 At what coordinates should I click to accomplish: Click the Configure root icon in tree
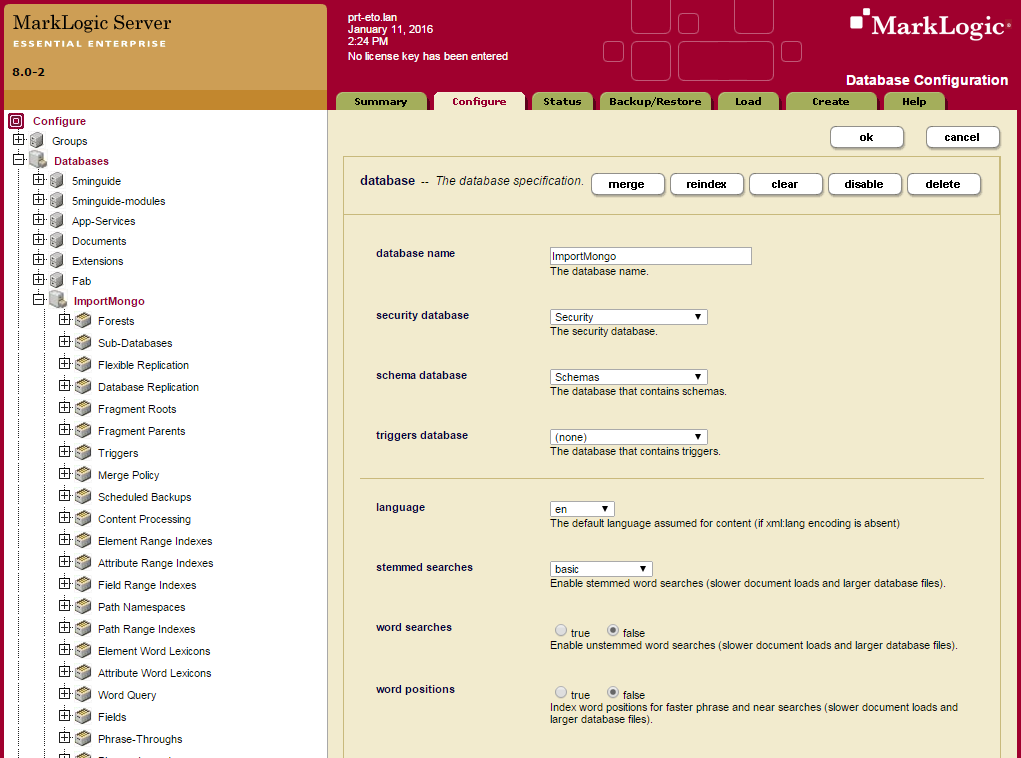[x=16, y=121]
